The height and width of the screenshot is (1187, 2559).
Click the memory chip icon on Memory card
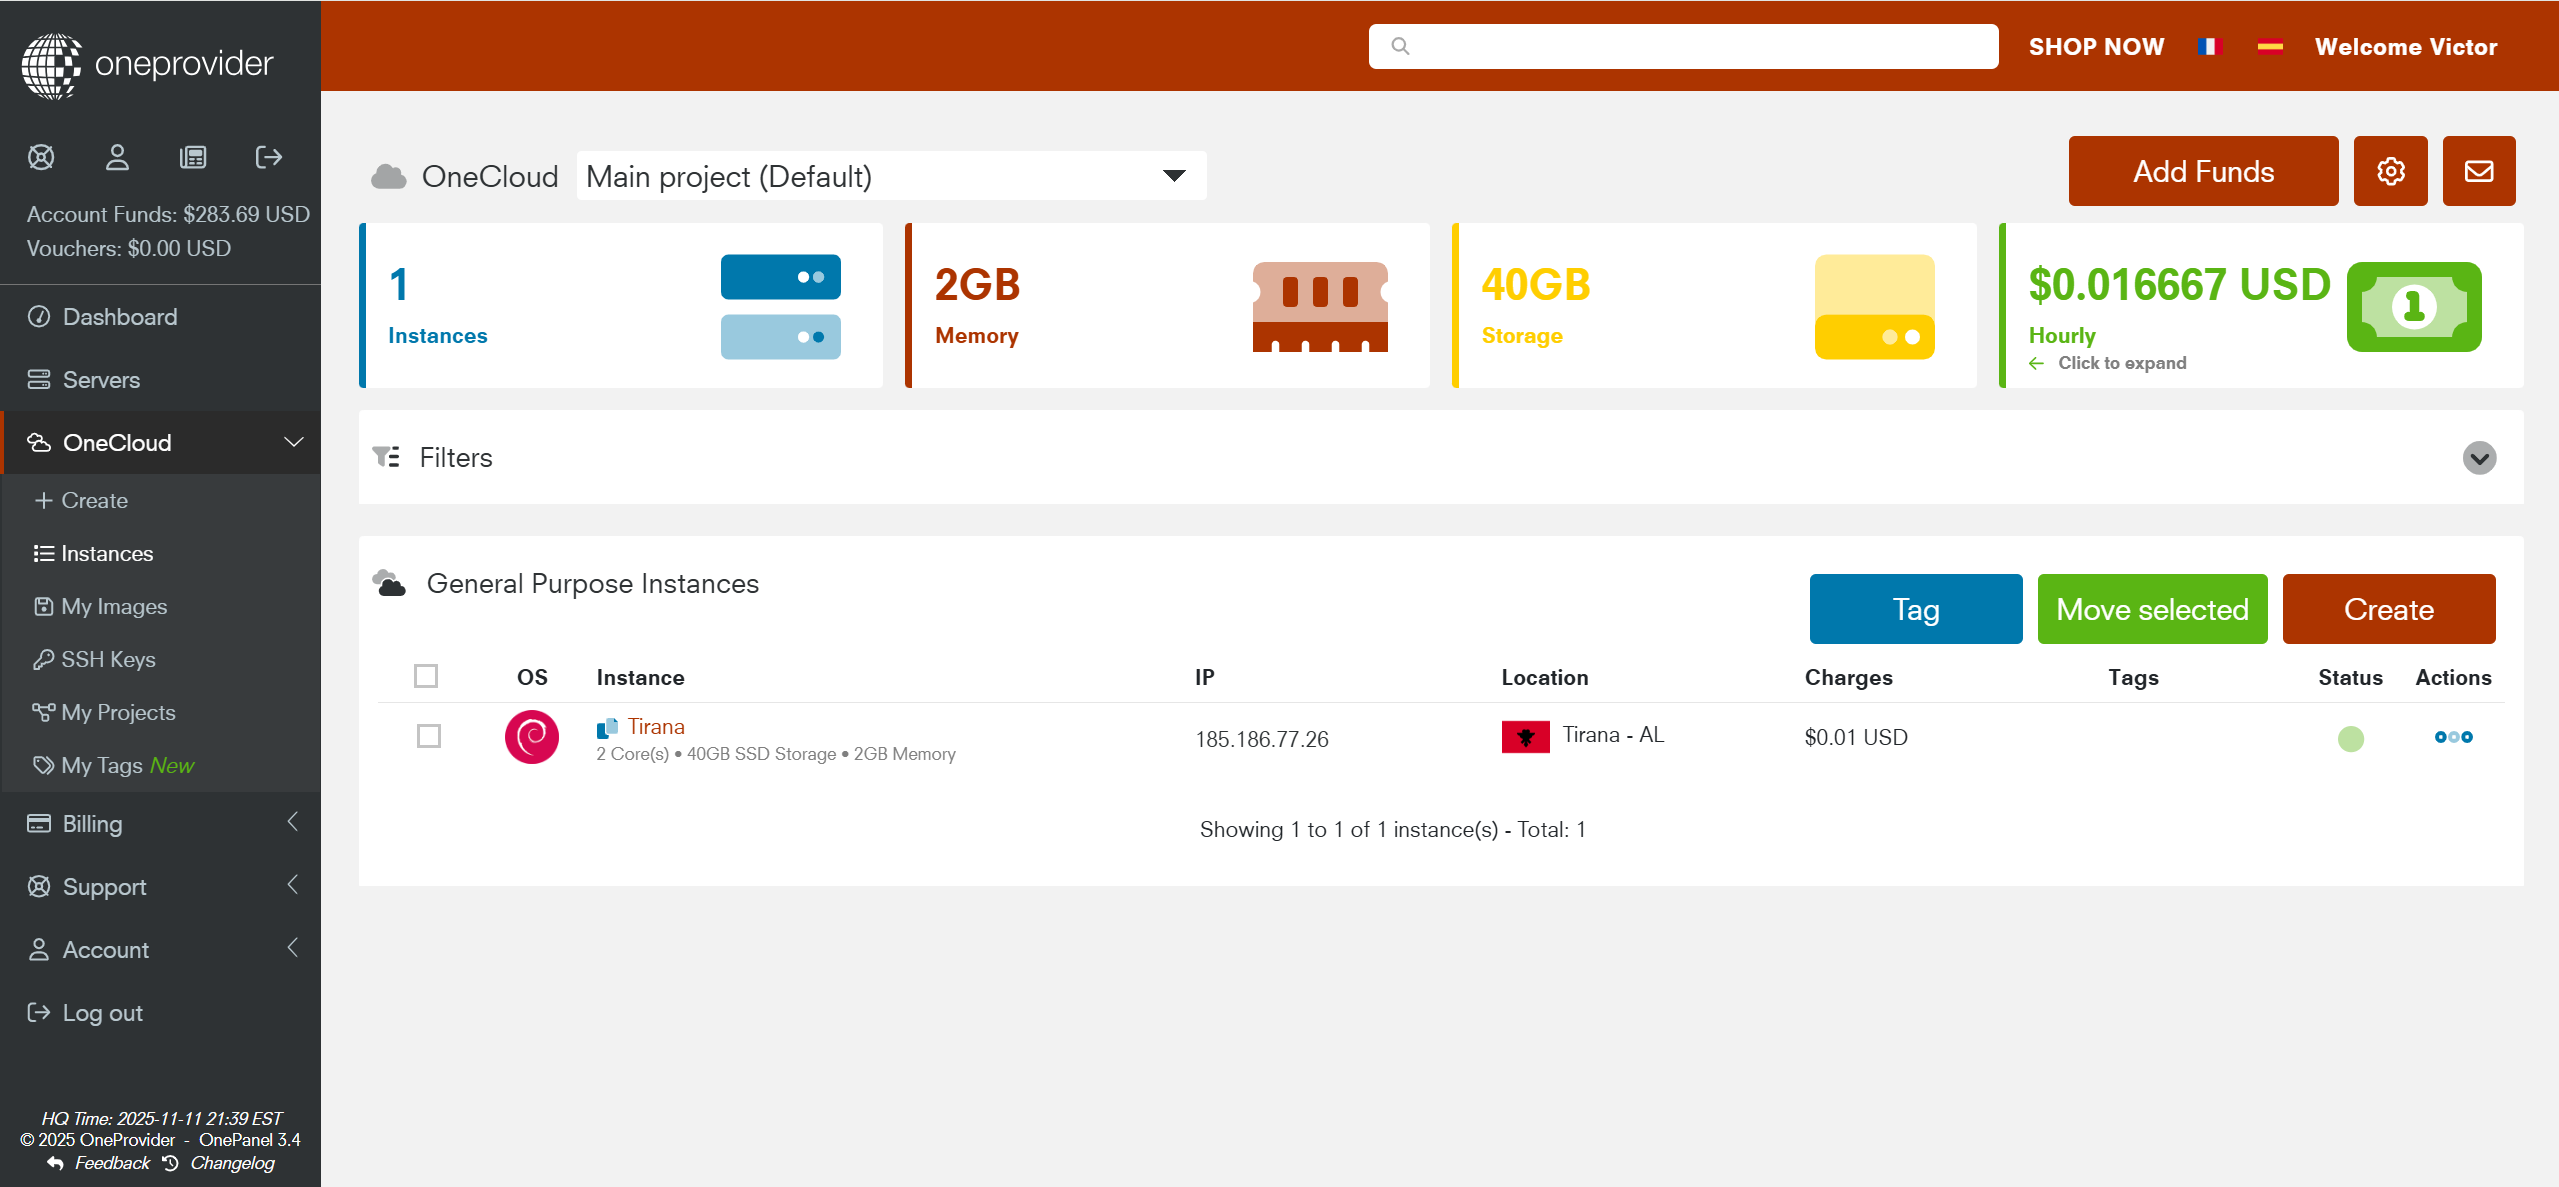[x=1320, y=307]
